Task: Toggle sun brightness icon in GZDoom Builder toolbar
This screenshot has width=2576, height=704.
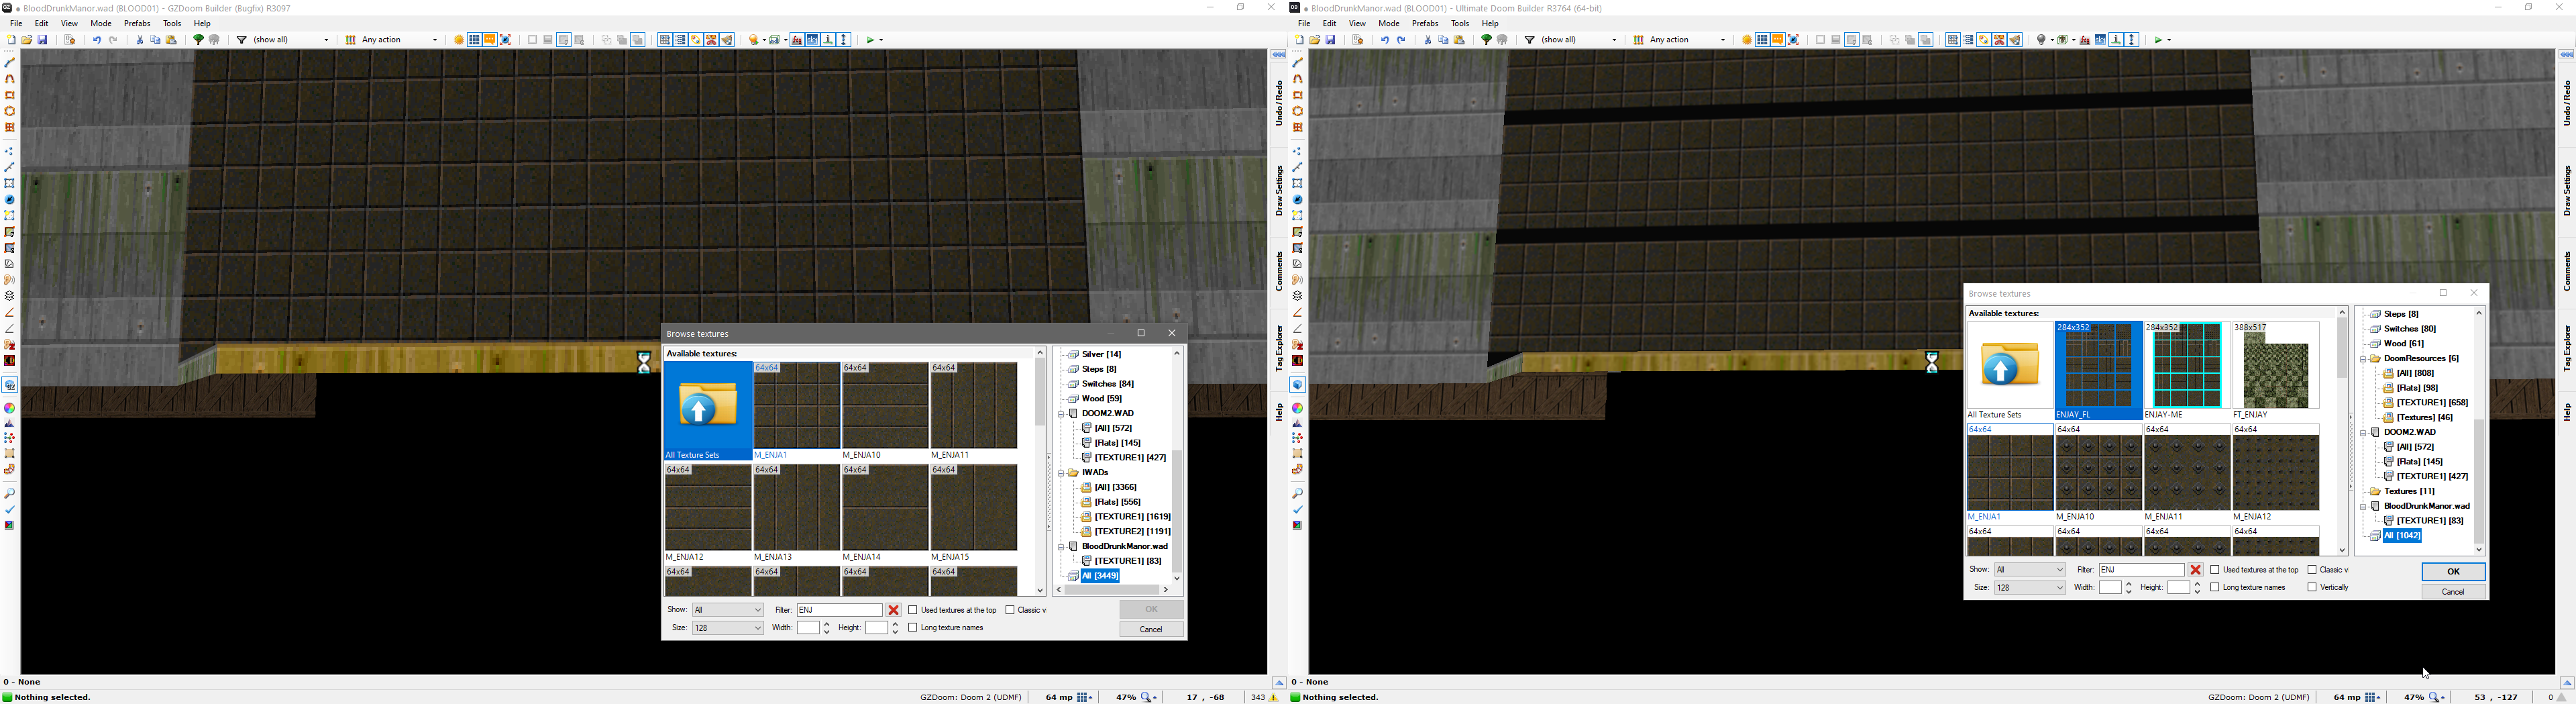Action: (x=459, y=40)
